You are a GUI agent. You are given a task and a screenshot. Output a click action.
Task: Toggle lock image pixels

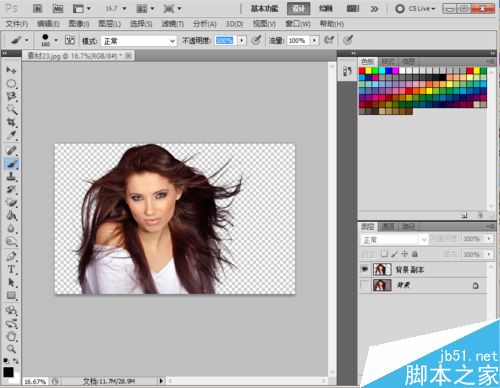point(394,254)
